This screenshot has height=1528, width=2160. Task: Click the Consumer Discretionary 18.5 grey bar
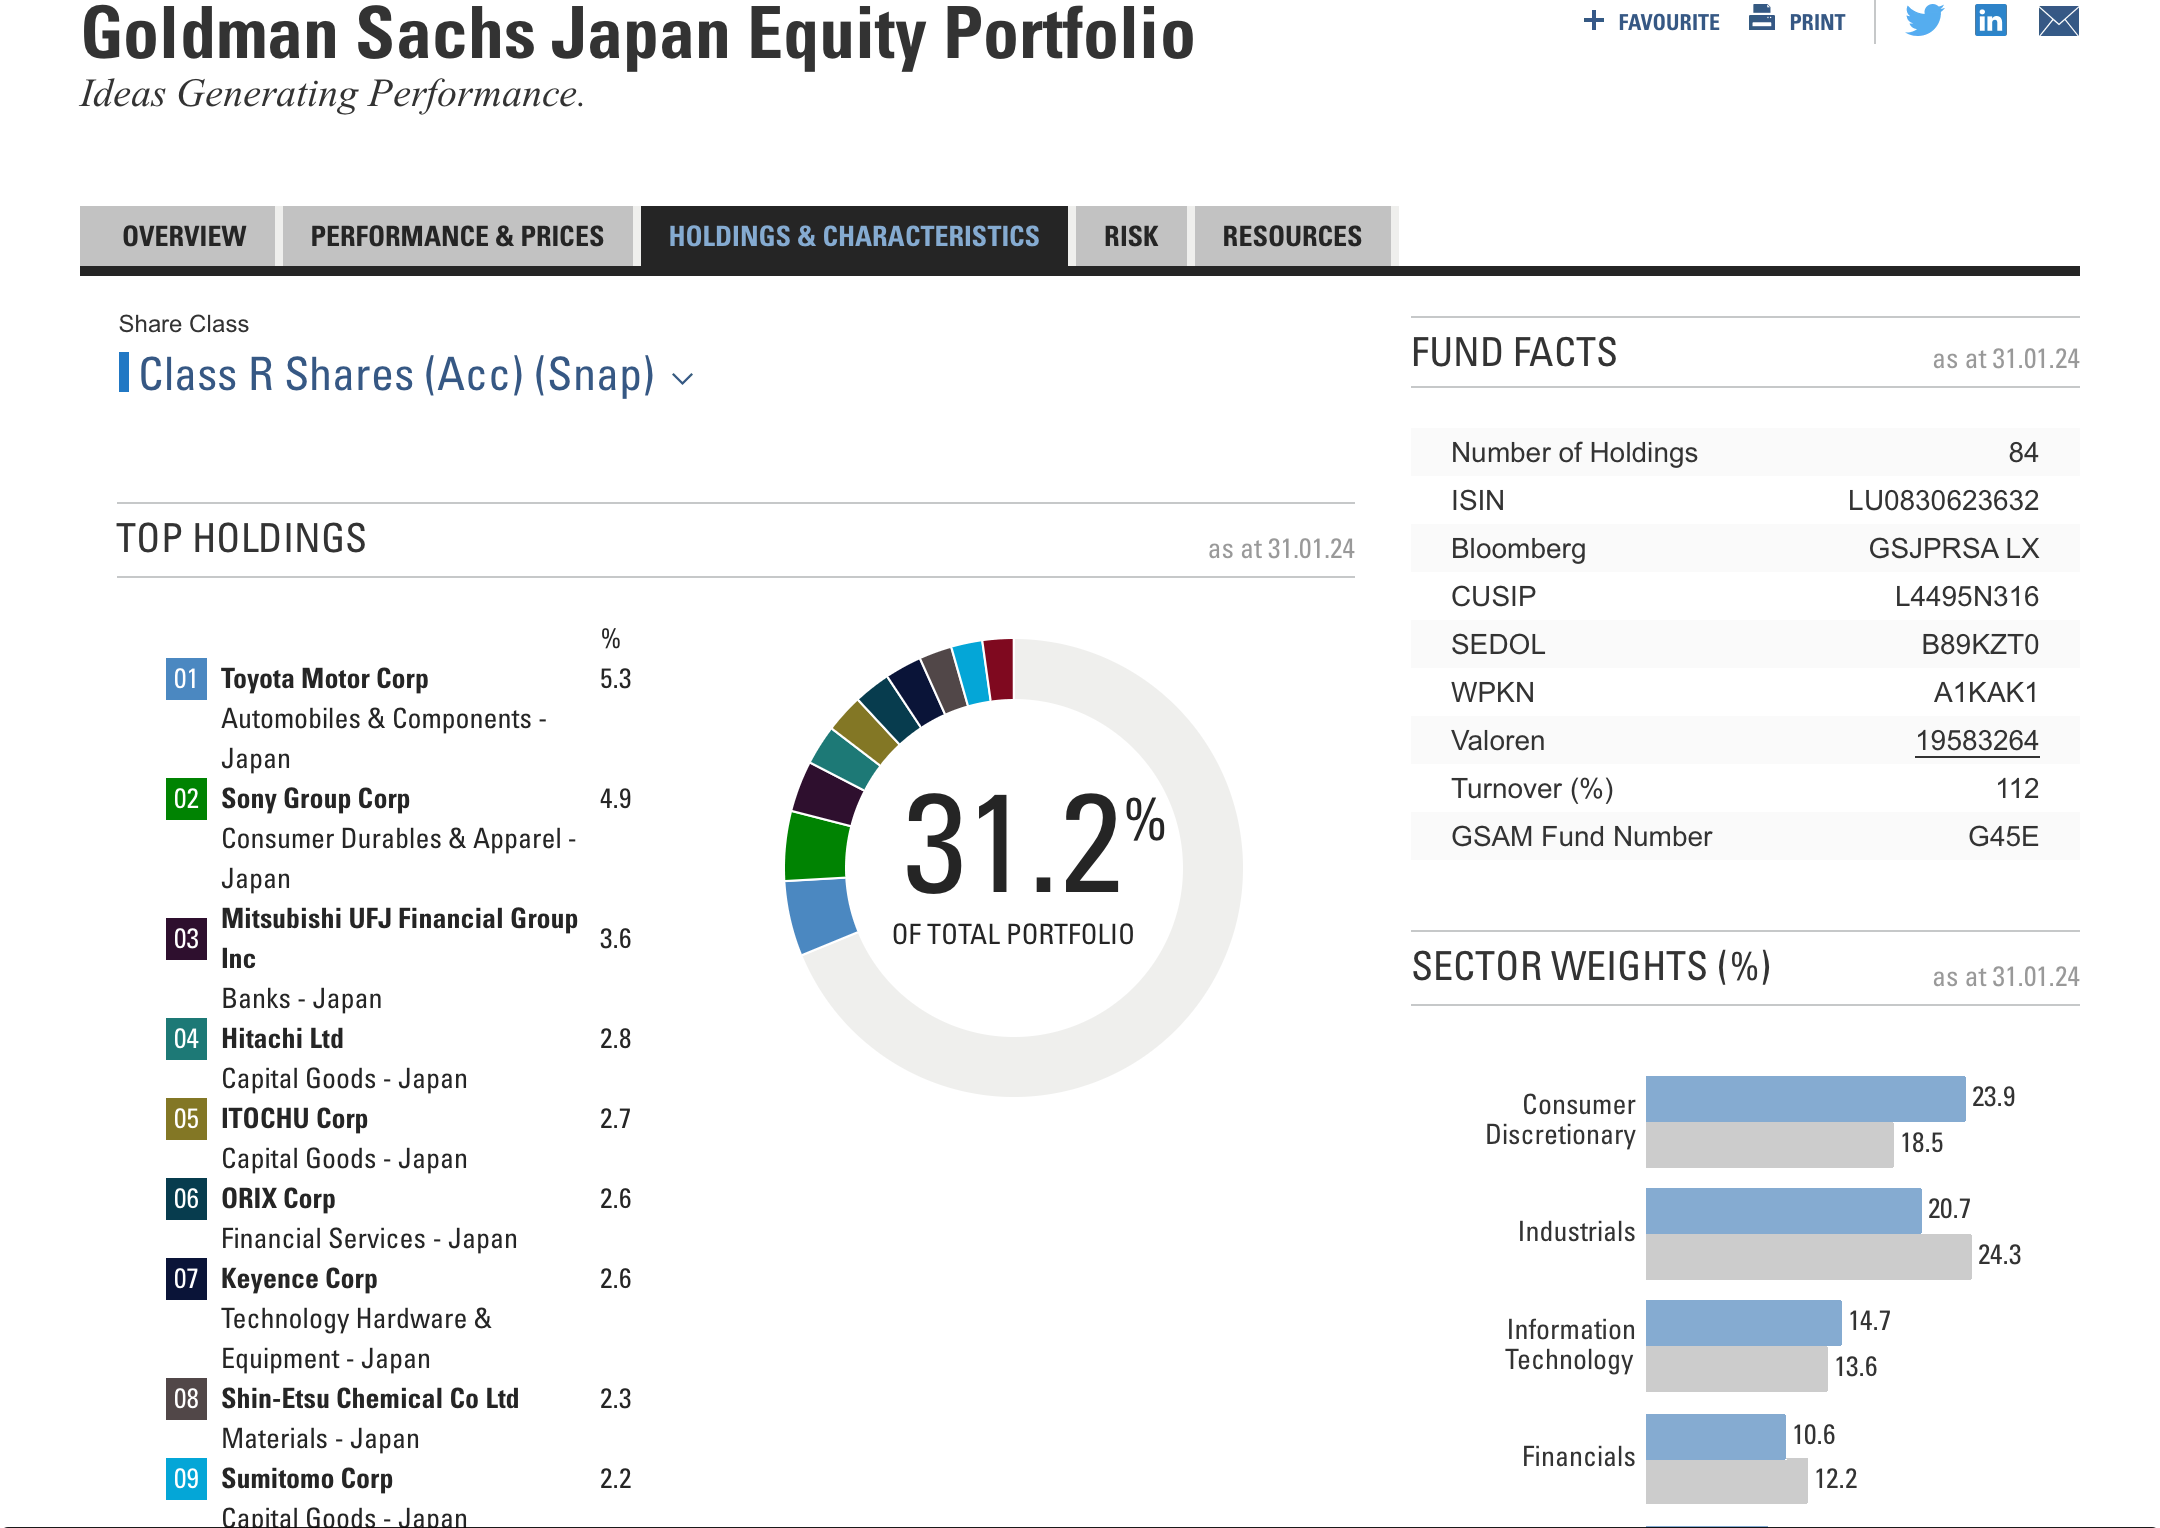(1769, 1144)
